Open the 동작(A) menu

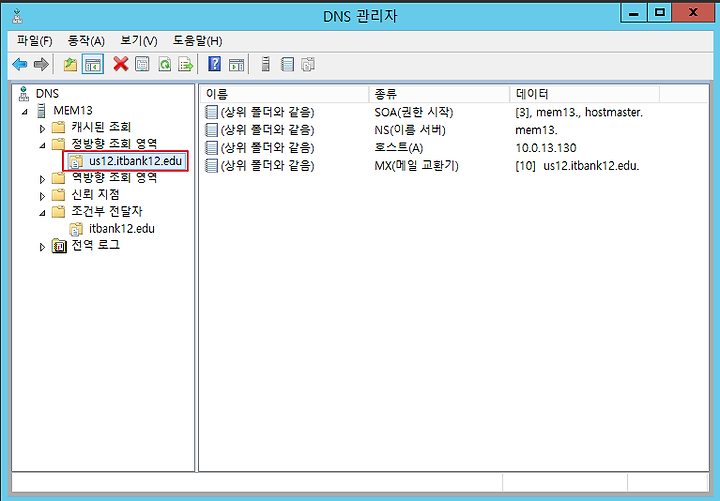86,41
